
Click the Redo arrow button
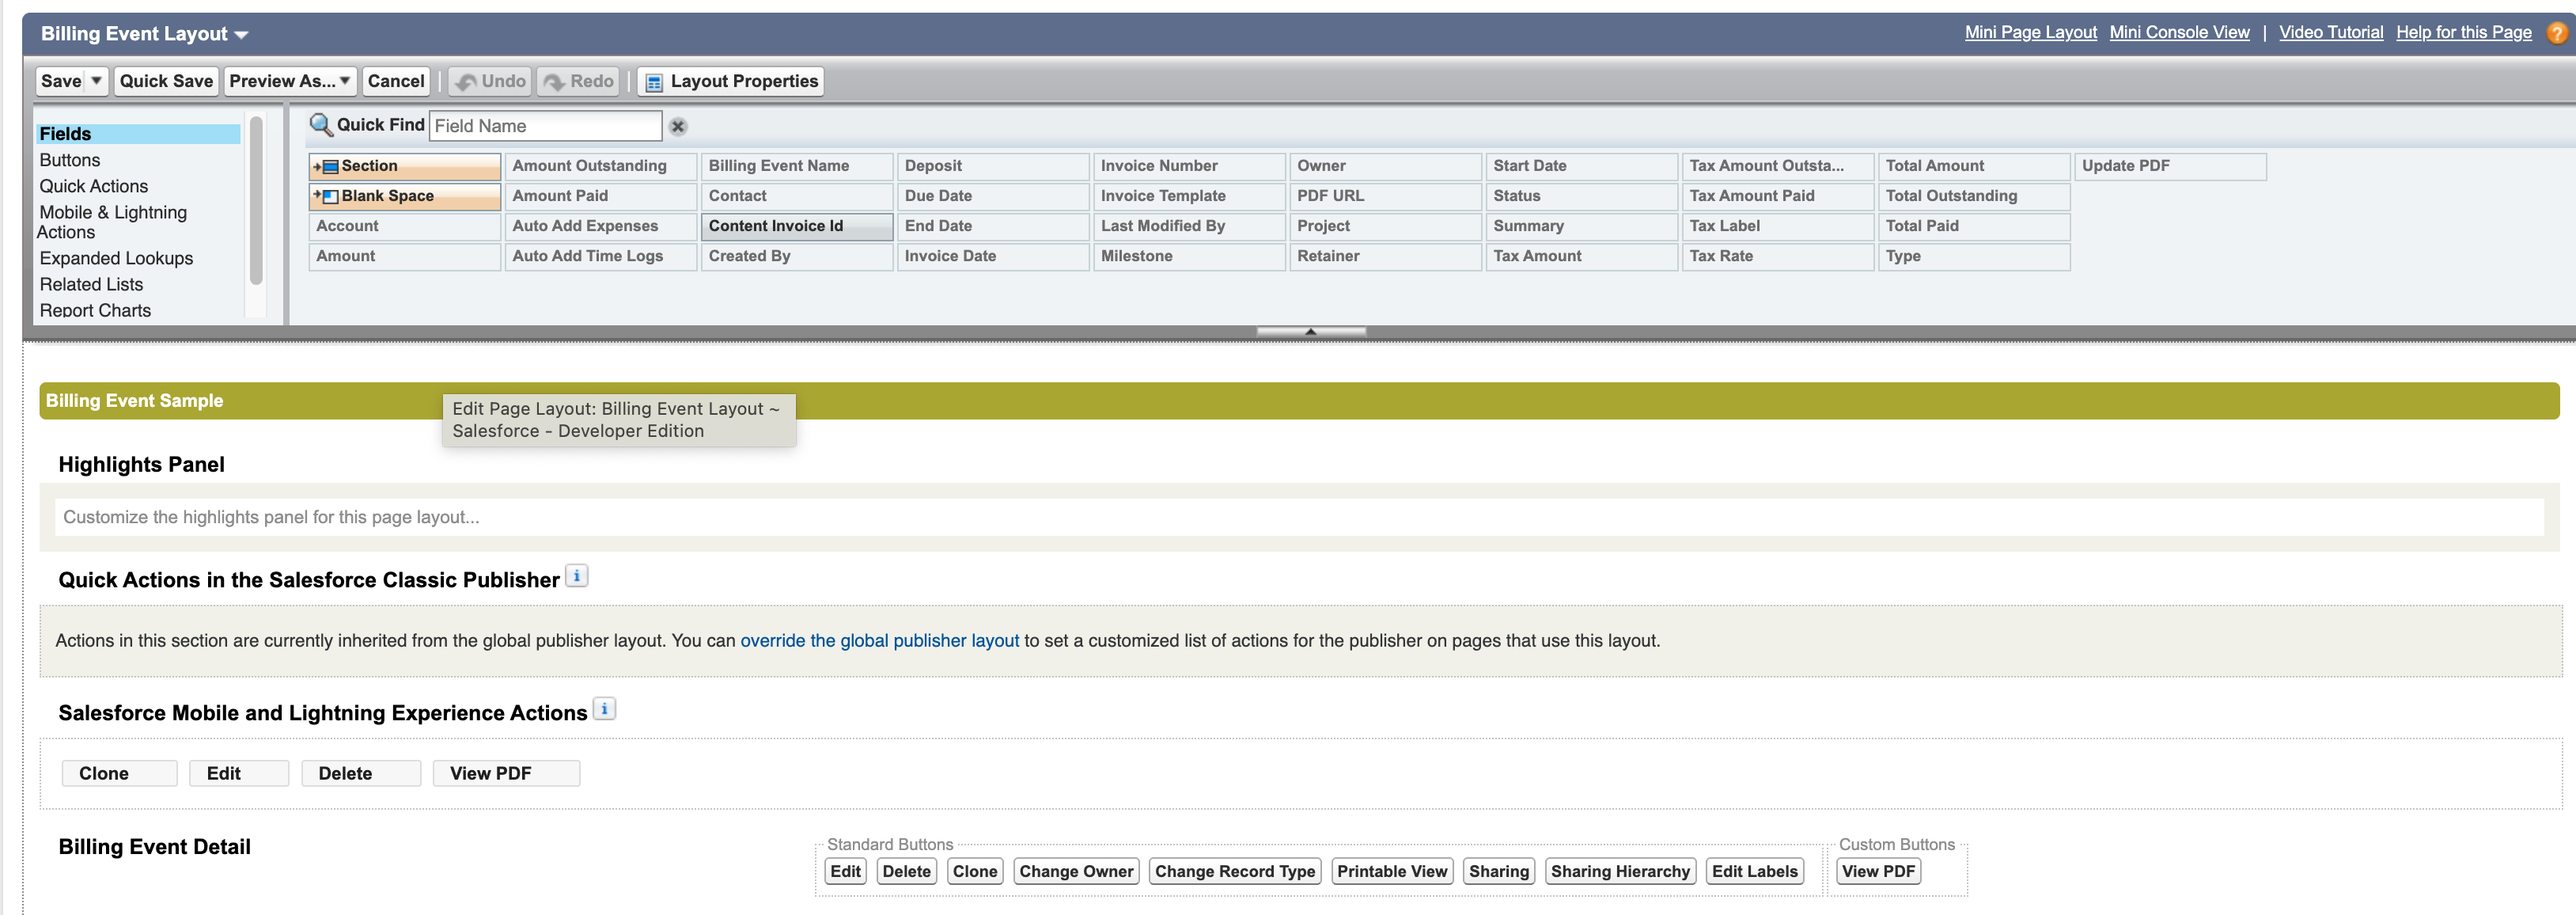[x=578, y=81]
